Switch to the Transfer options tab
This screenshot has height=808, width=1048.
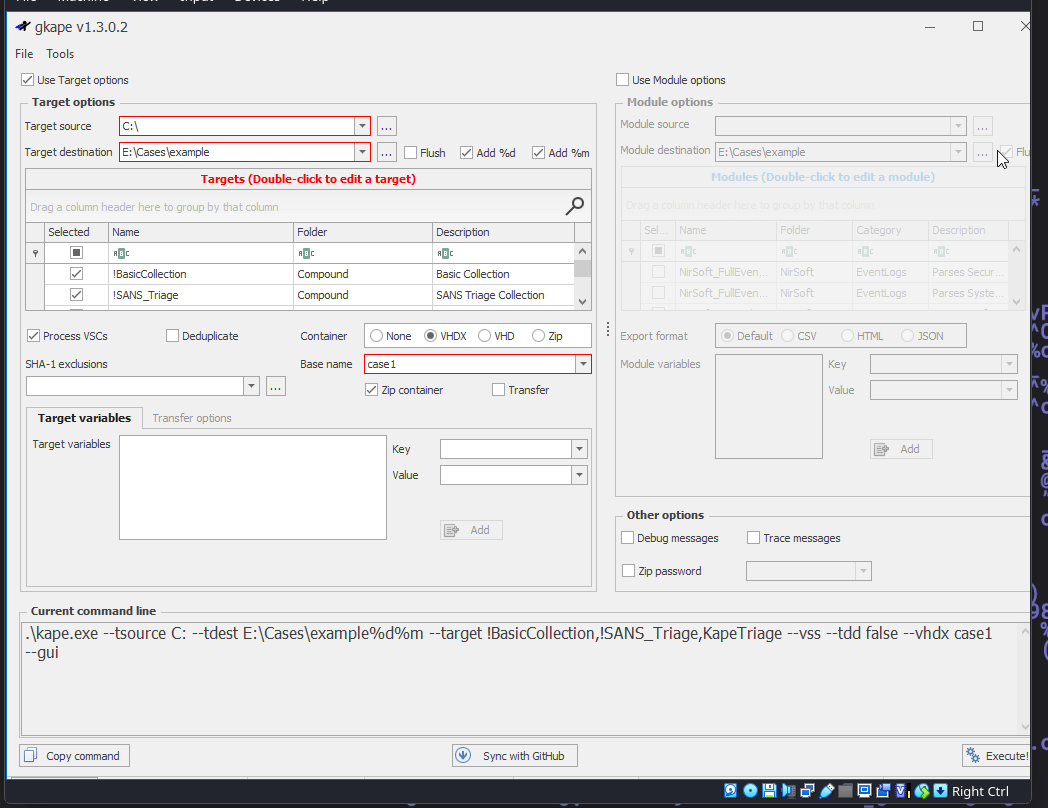[191, 418]
